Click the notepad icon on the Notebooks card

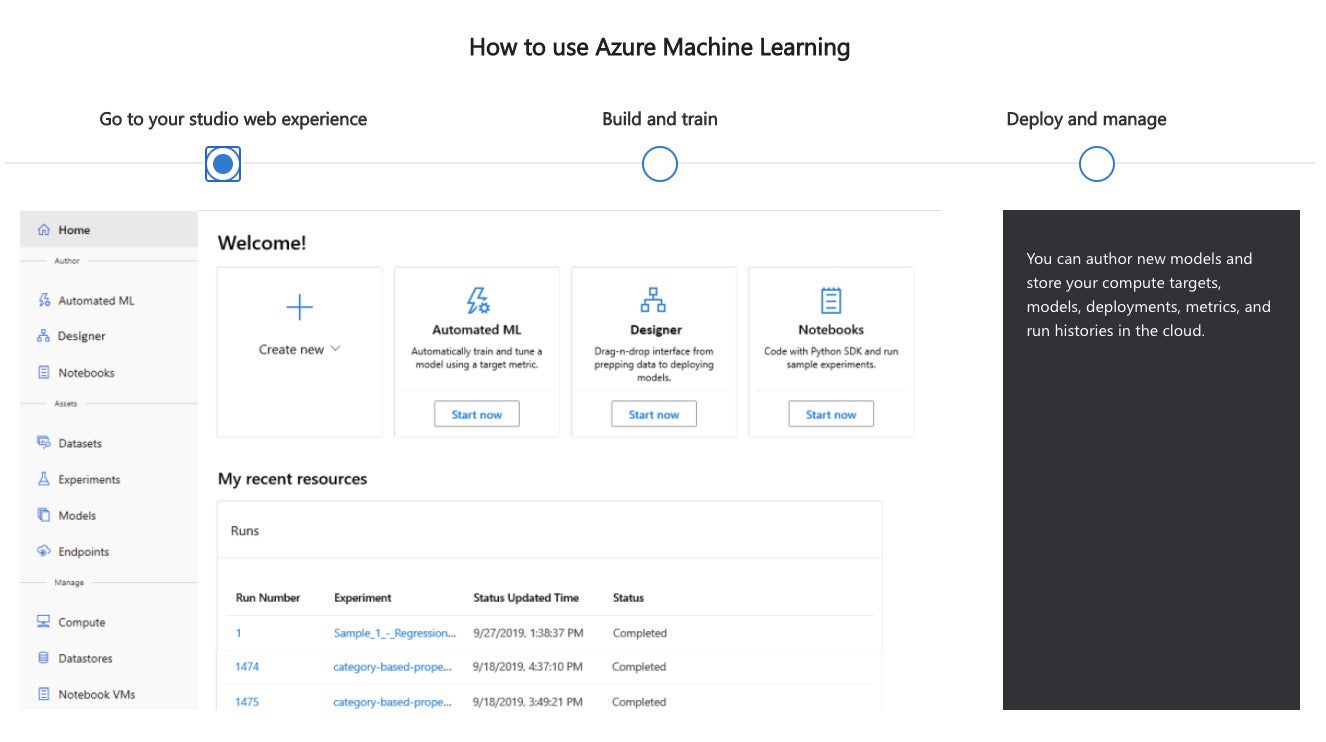click(831, 301)
